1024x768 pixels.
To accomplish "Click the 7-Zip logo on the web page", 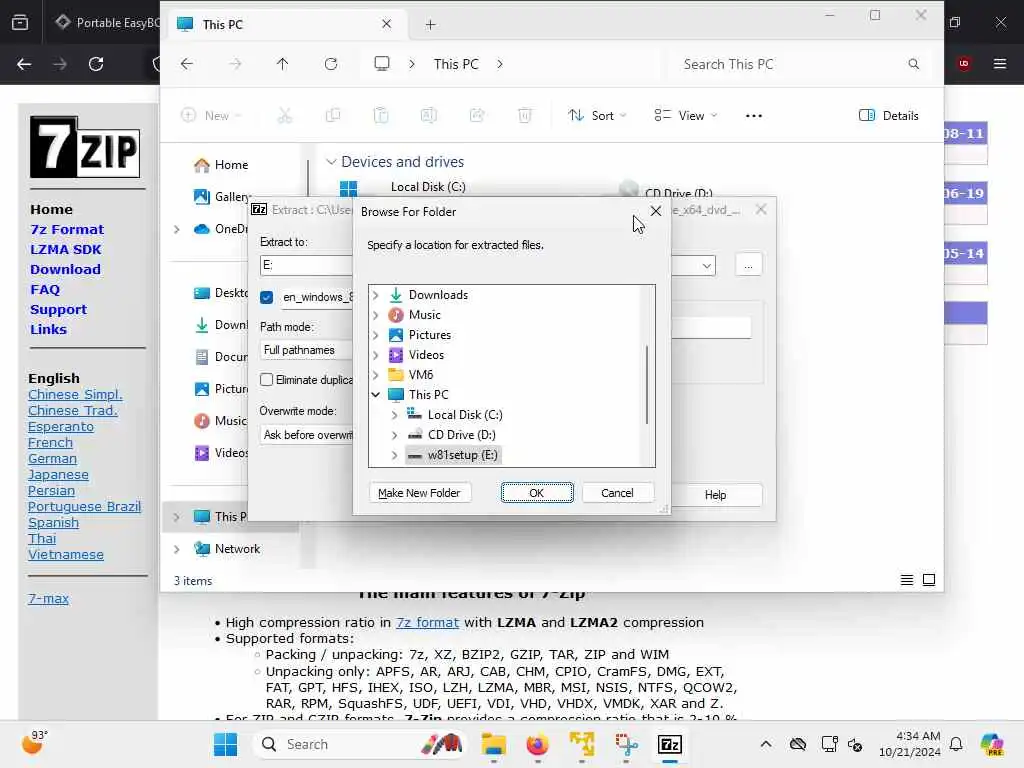I will [85, 148].
